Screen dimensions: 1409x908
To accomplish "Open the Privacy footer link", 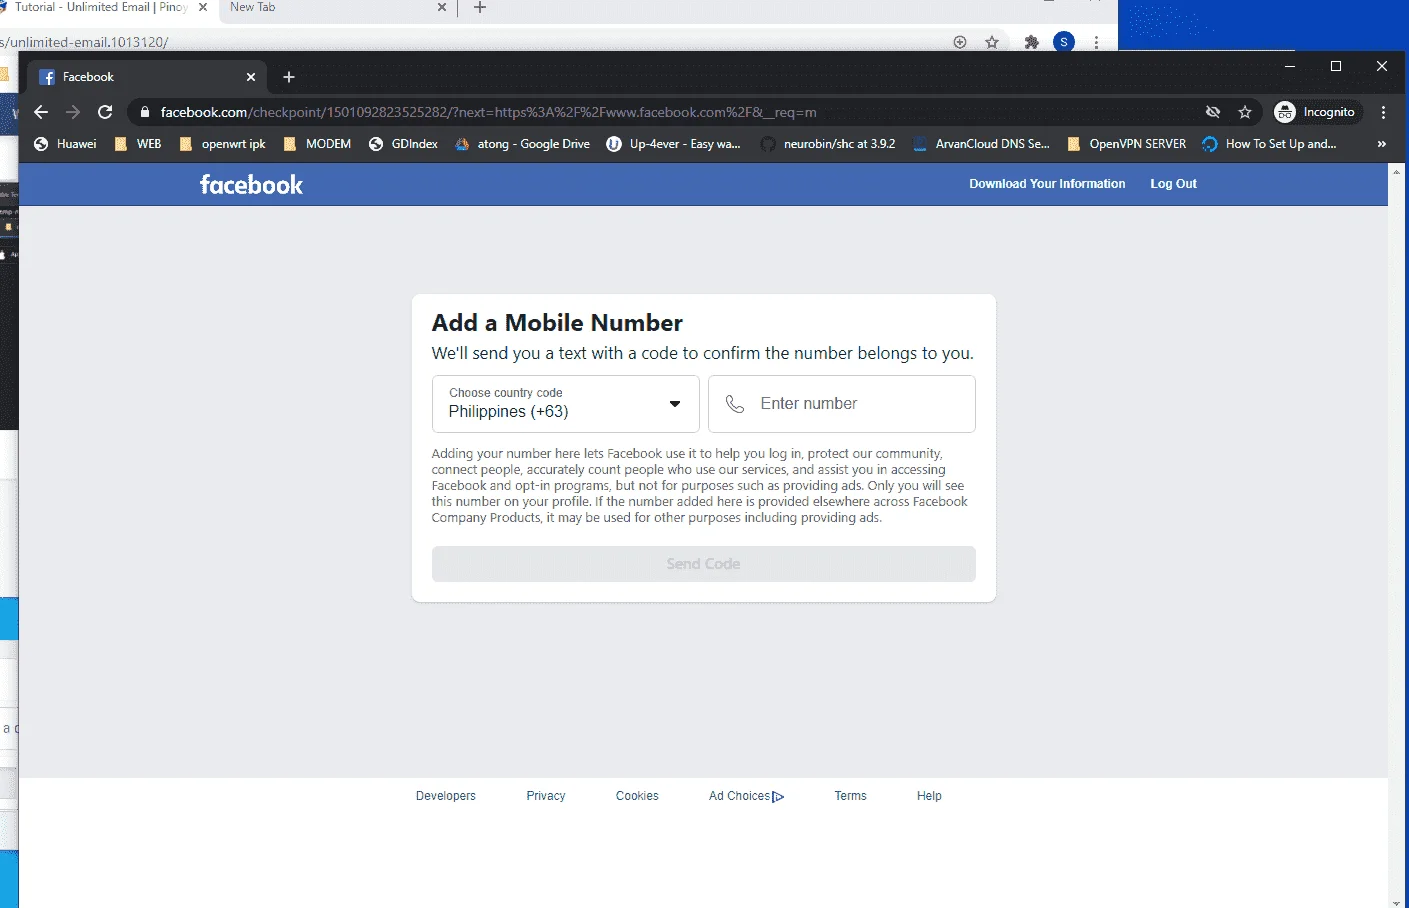I will 546,796.
